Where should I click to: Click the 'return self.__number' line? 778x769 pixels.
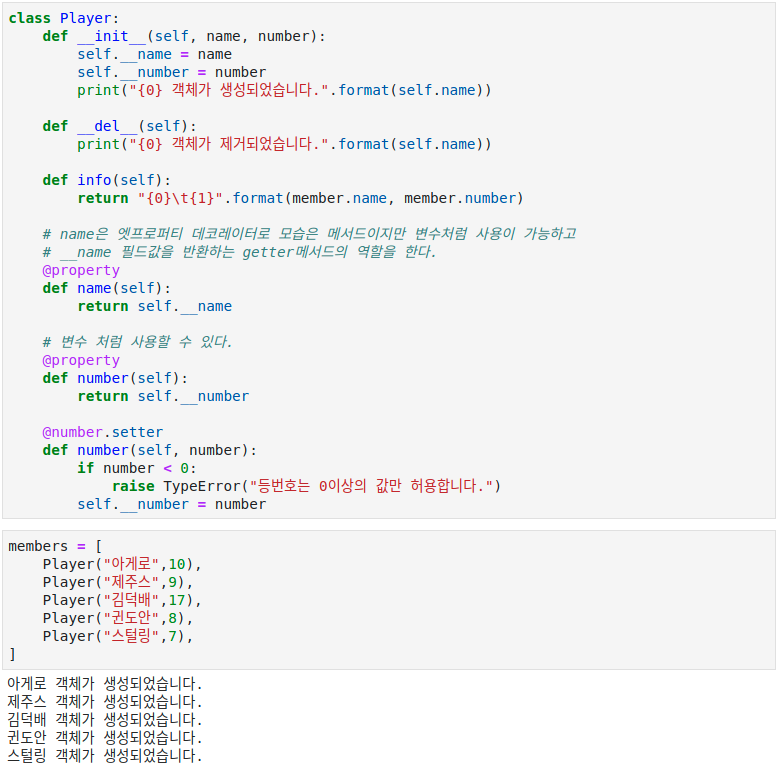coord(163,396)
